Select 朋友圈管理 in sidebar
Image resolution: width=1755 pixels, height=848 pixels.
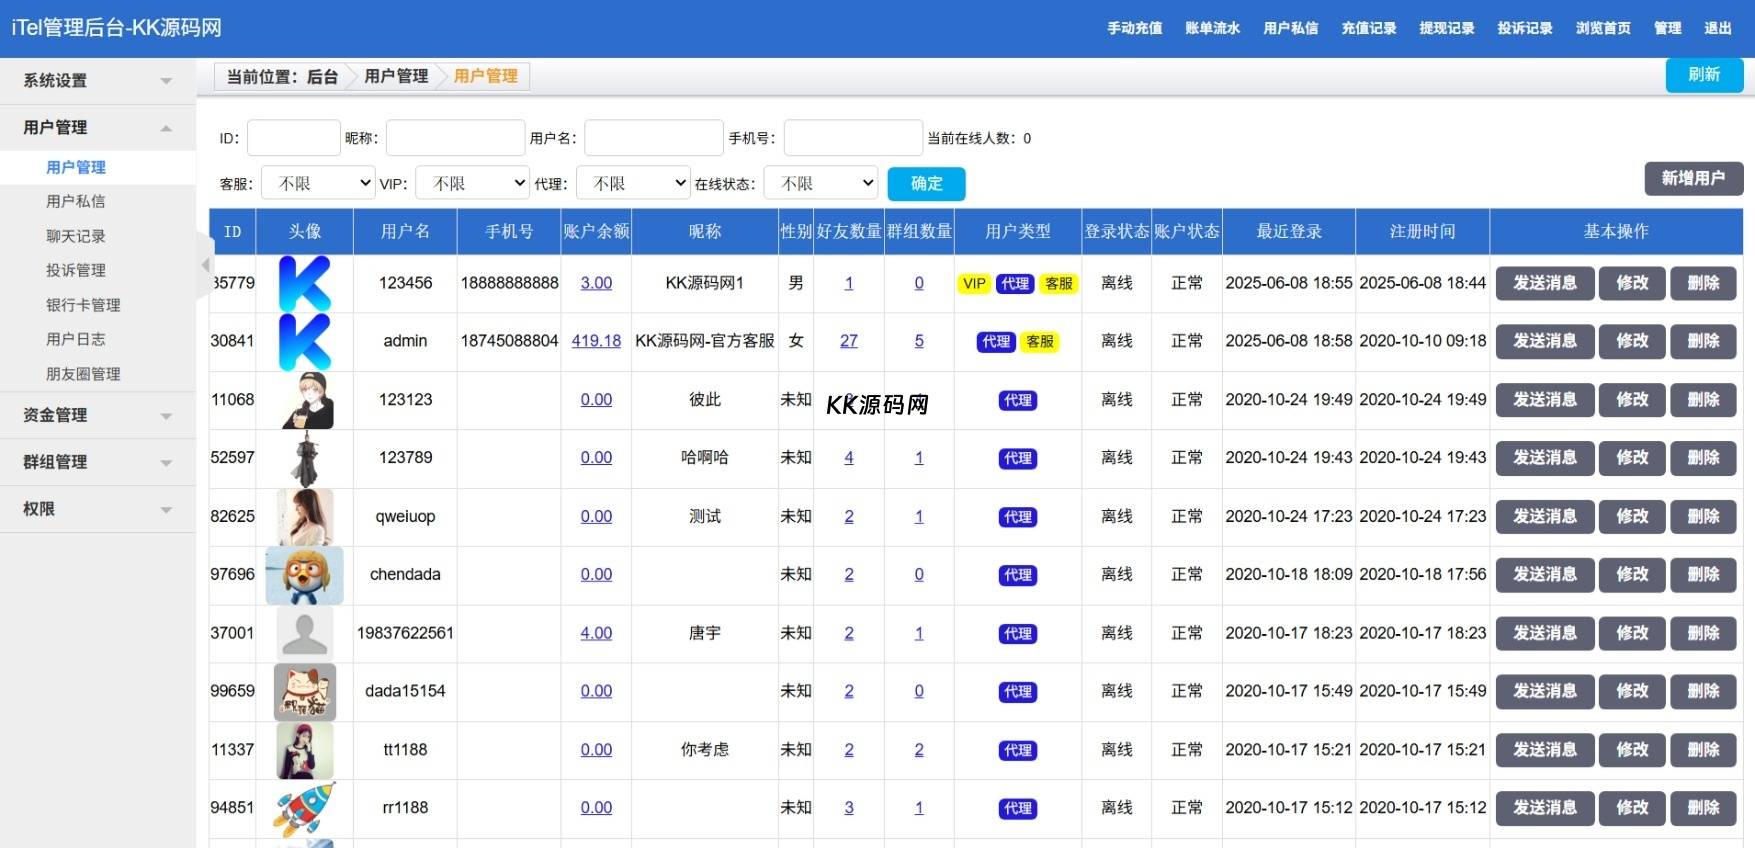click(83, 375)
